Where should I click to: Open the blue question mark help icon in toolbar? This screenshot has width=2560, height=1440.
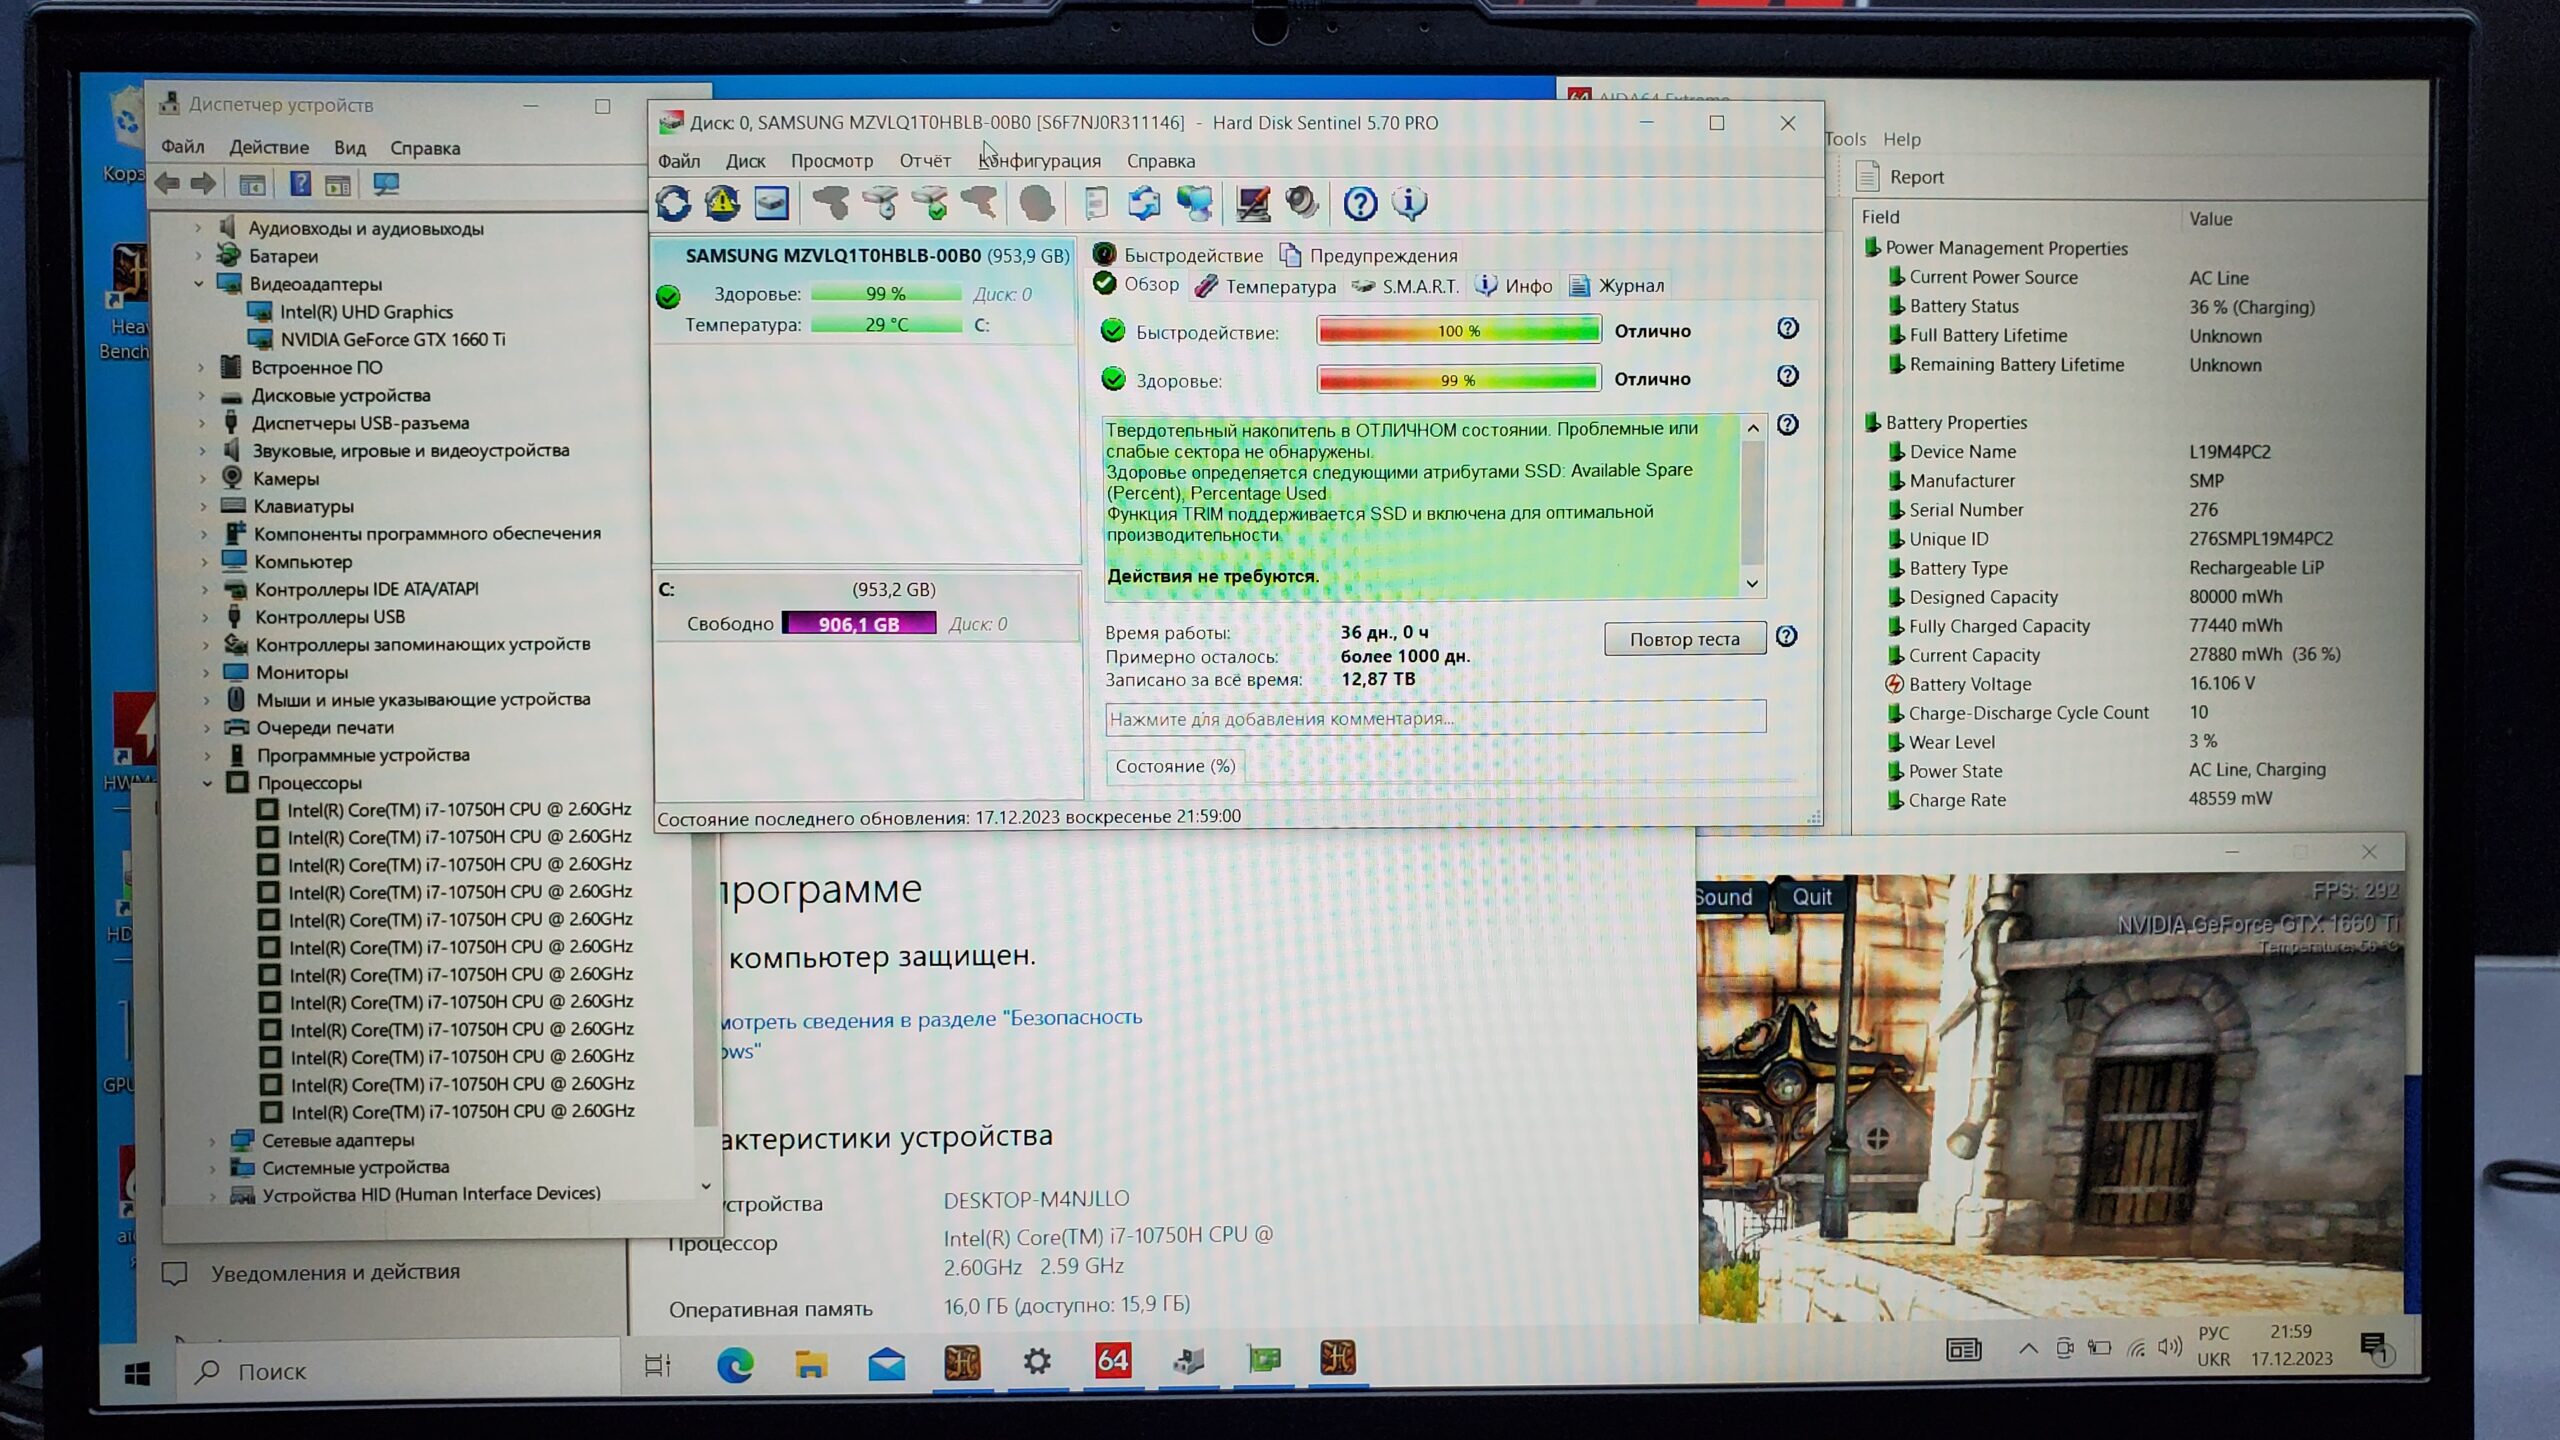tap(1359, 204)
